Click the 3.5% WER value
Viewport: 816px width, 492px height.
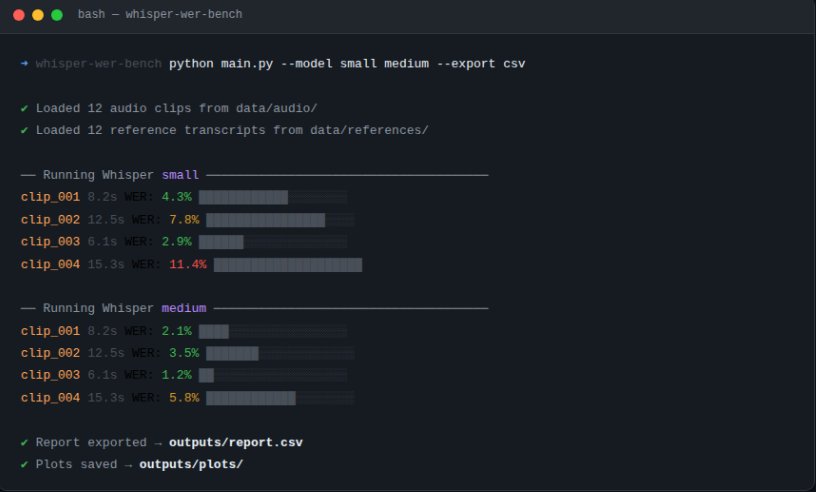coord(184,353)
